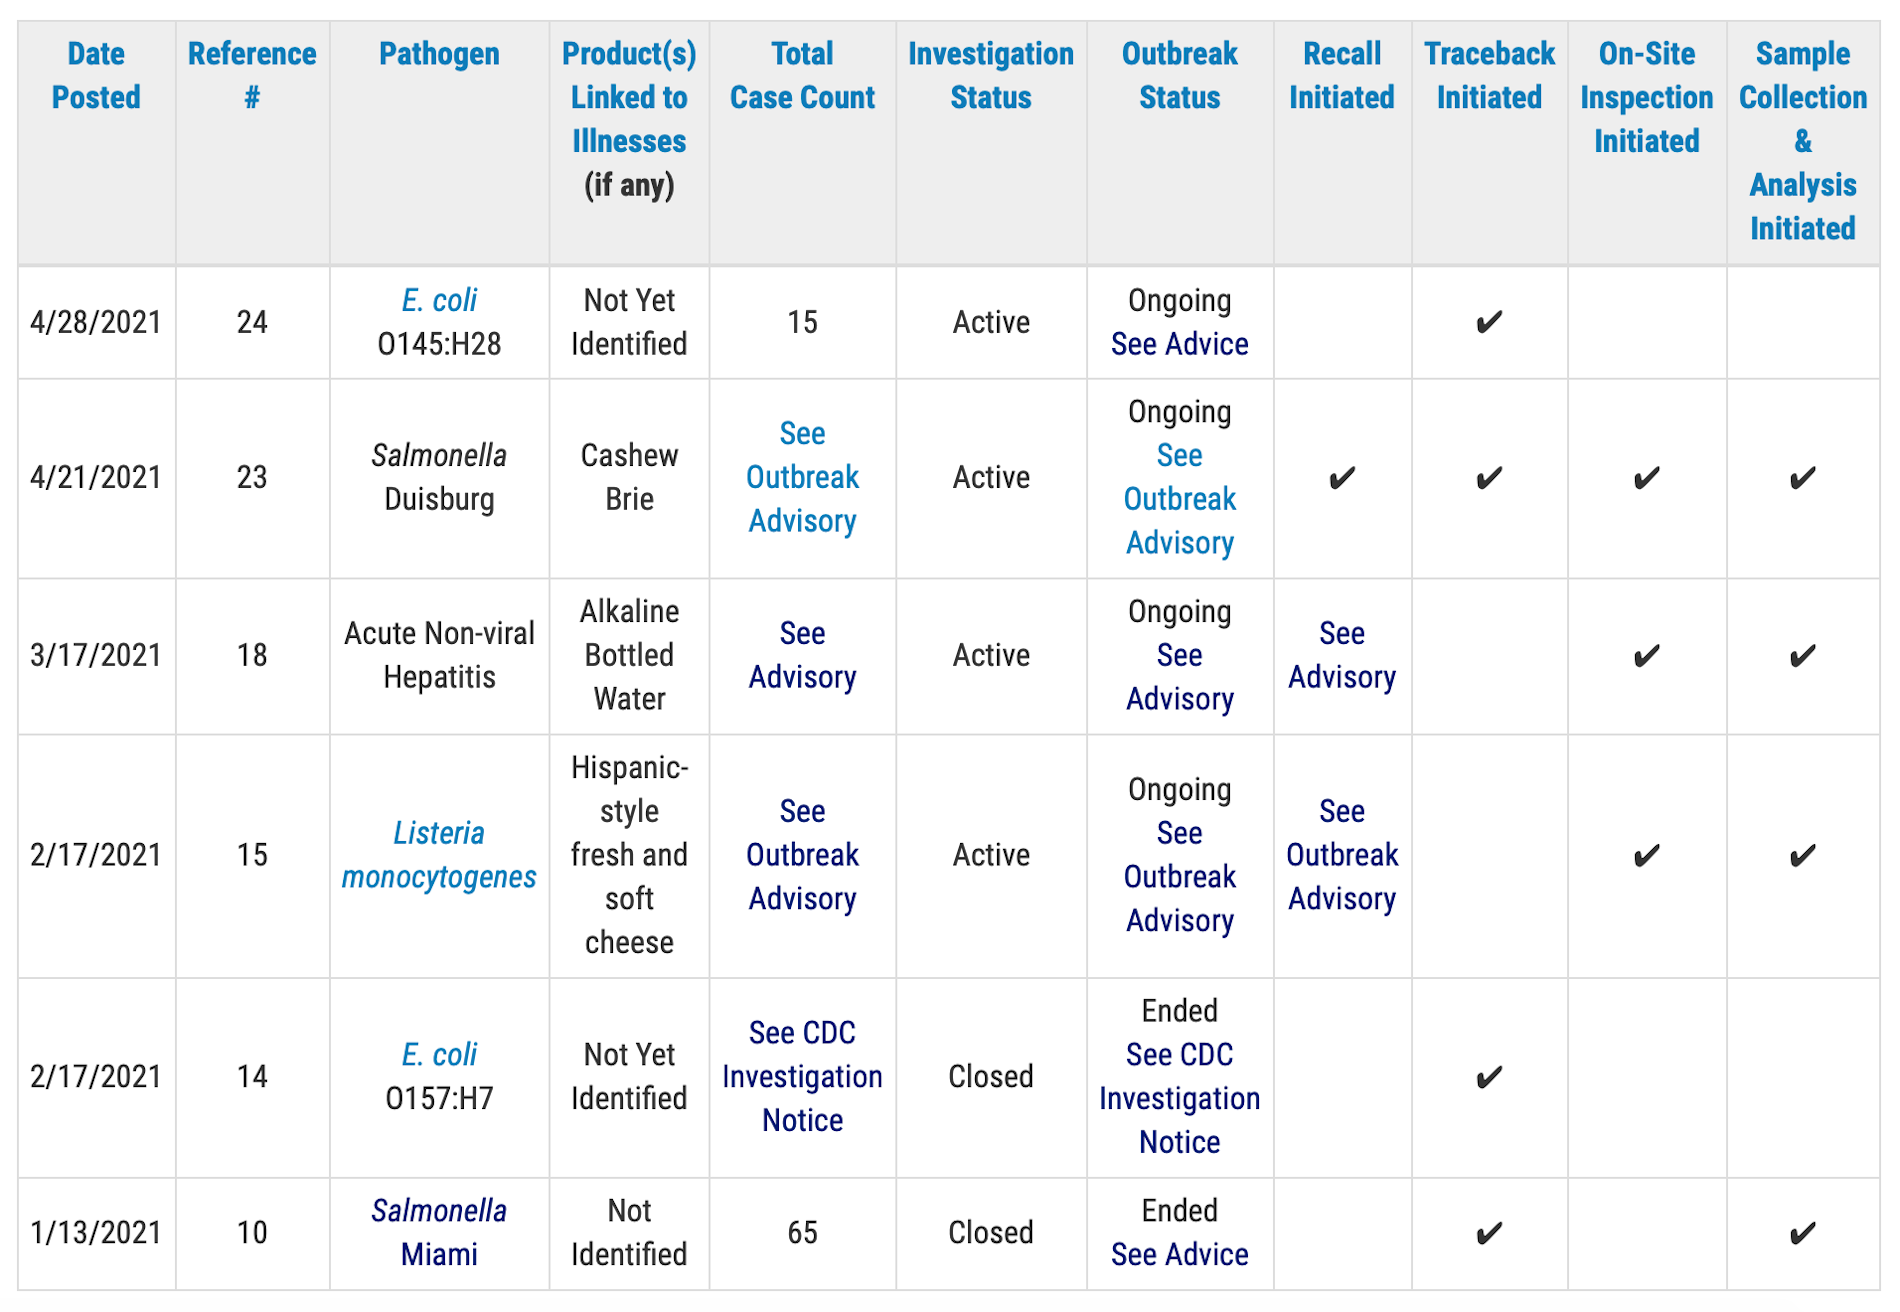Sort by the Reference # header
Viewport: 1900px width, 1312px height.
252,75
